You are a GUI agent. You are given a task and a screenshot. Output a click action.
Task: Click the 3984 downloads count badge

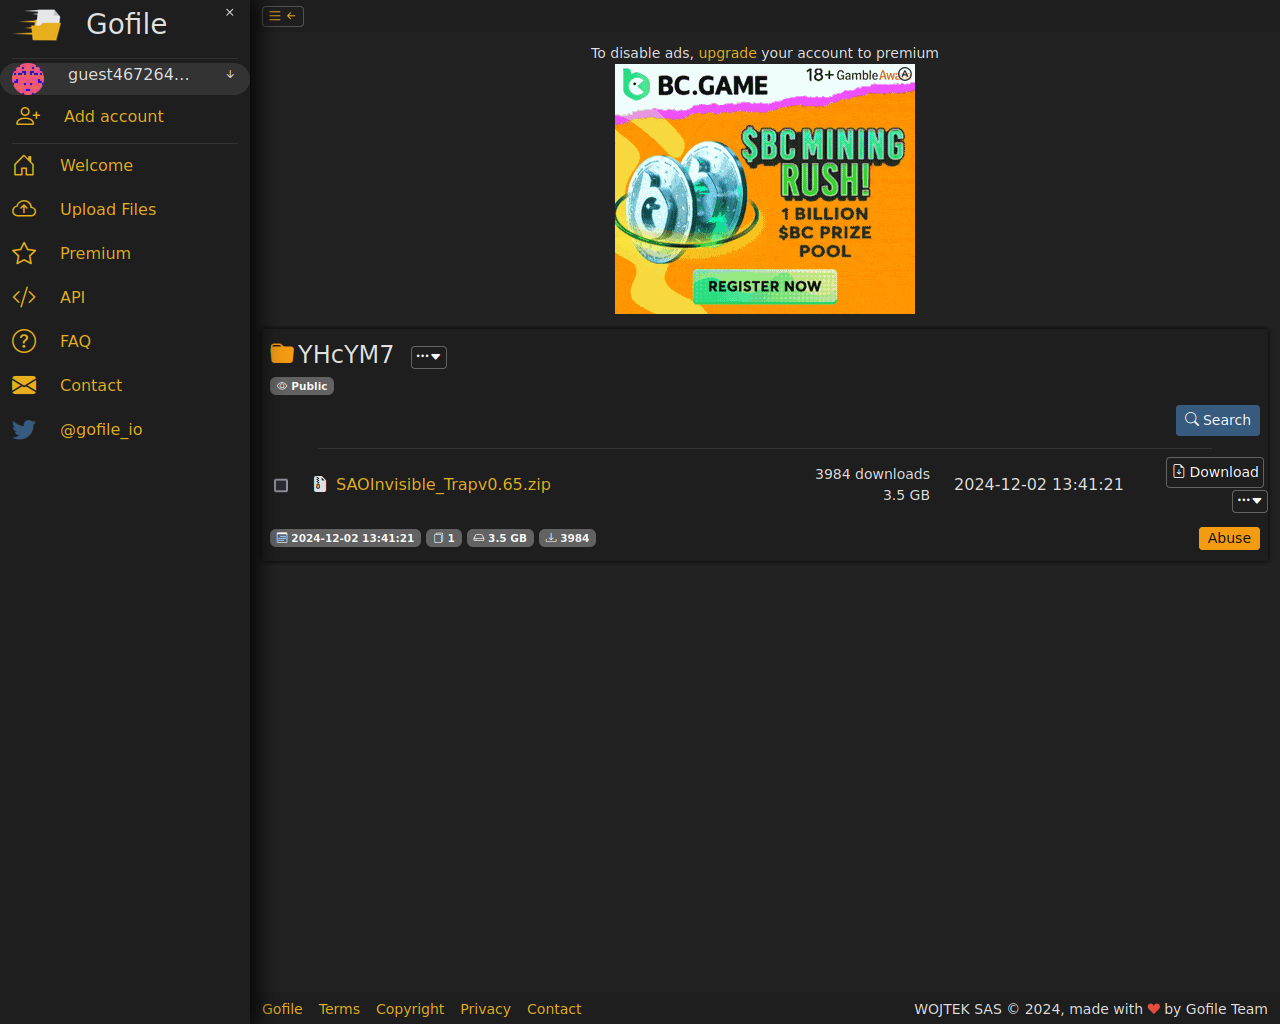click(x=567, y=538)
